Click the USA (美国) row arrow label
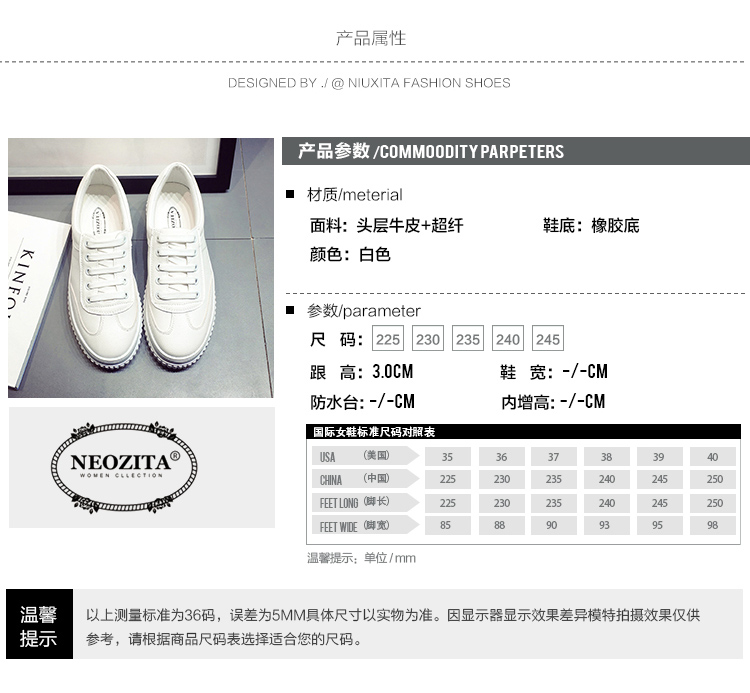750x693 pixels. tap(365, 456)
